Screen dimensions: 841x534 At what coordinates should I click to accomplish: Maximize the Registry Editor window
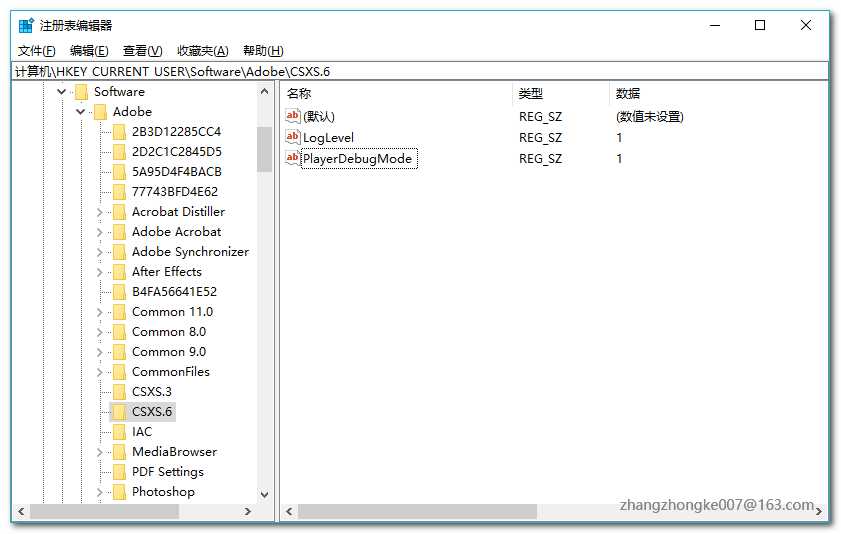point(760,25)
